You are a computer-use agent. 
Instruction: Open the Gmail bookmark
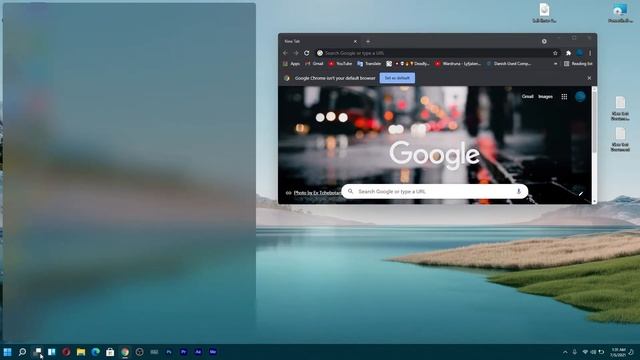[314, 64]
